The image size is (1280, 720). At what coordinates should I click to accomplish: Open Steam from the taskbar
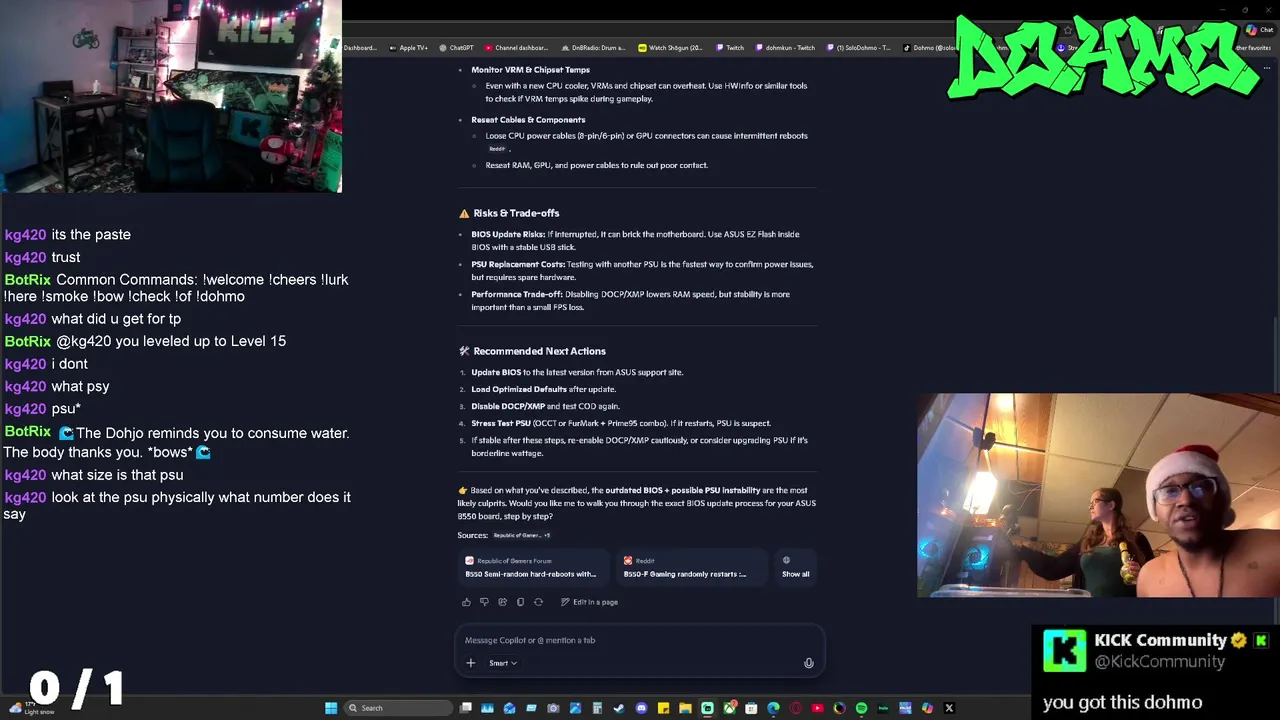(619, 708)
